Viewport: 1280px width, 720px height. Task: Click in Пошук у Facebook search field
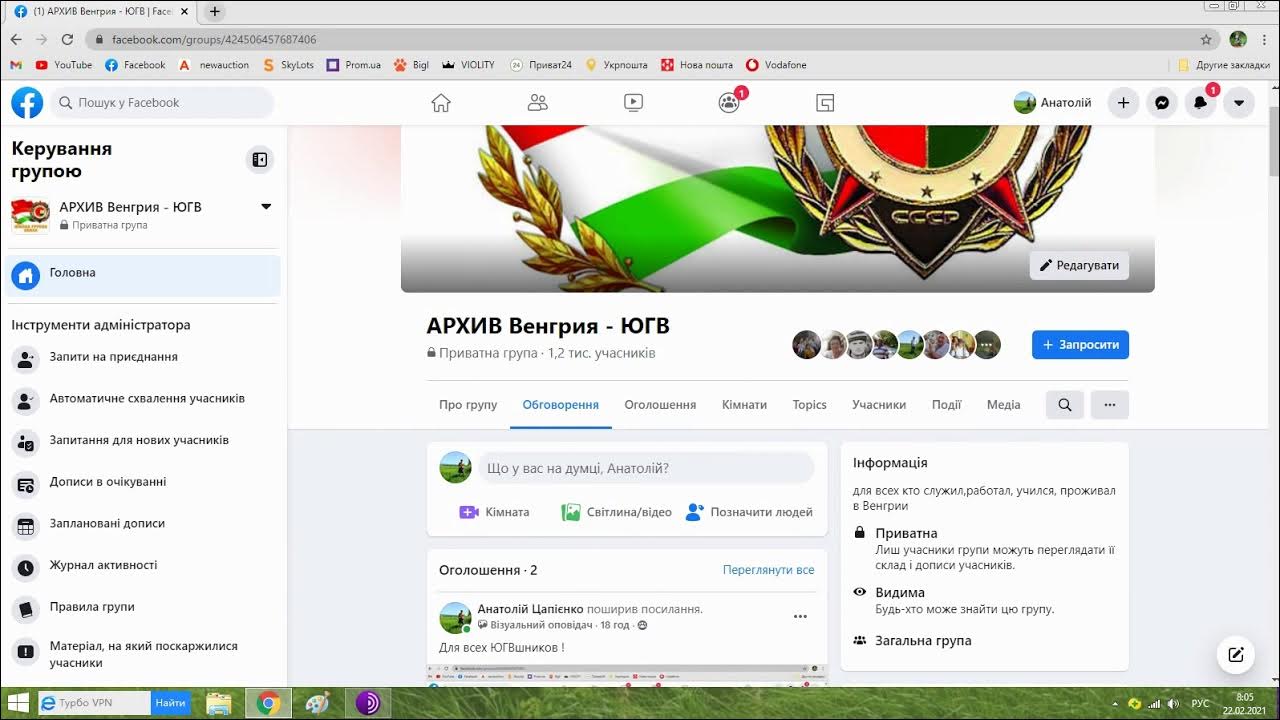pyautogui.click(x=162, y=102)
